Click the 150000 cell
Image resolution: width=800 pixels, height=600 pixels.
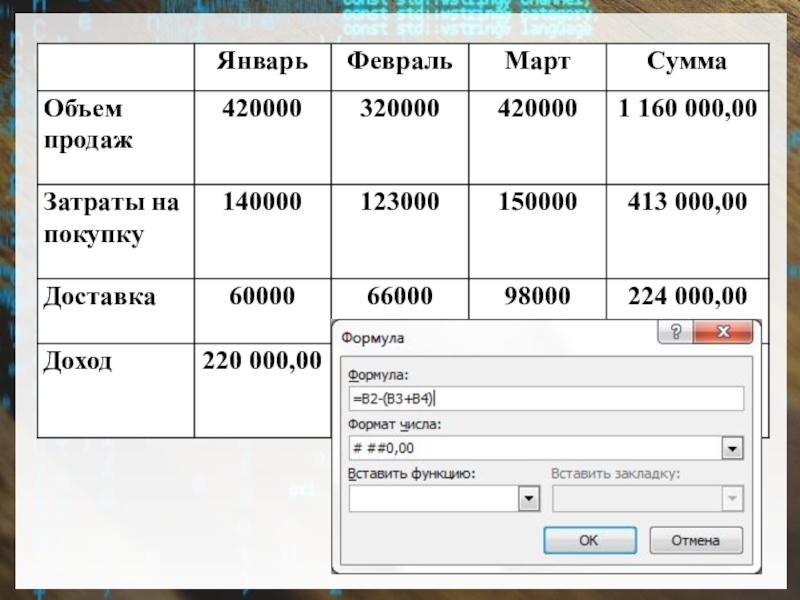538,232
